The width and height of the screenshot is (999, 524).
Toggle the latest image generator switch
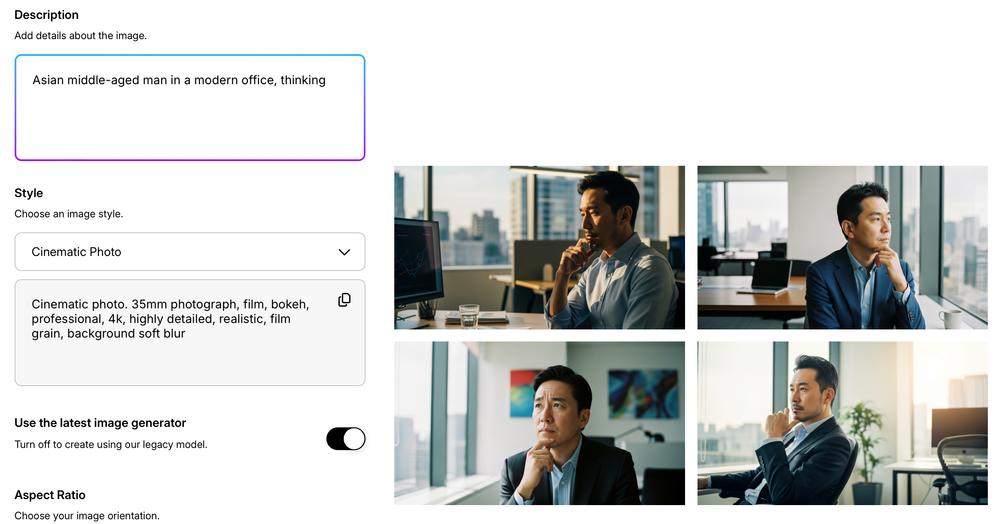(346, 439)
